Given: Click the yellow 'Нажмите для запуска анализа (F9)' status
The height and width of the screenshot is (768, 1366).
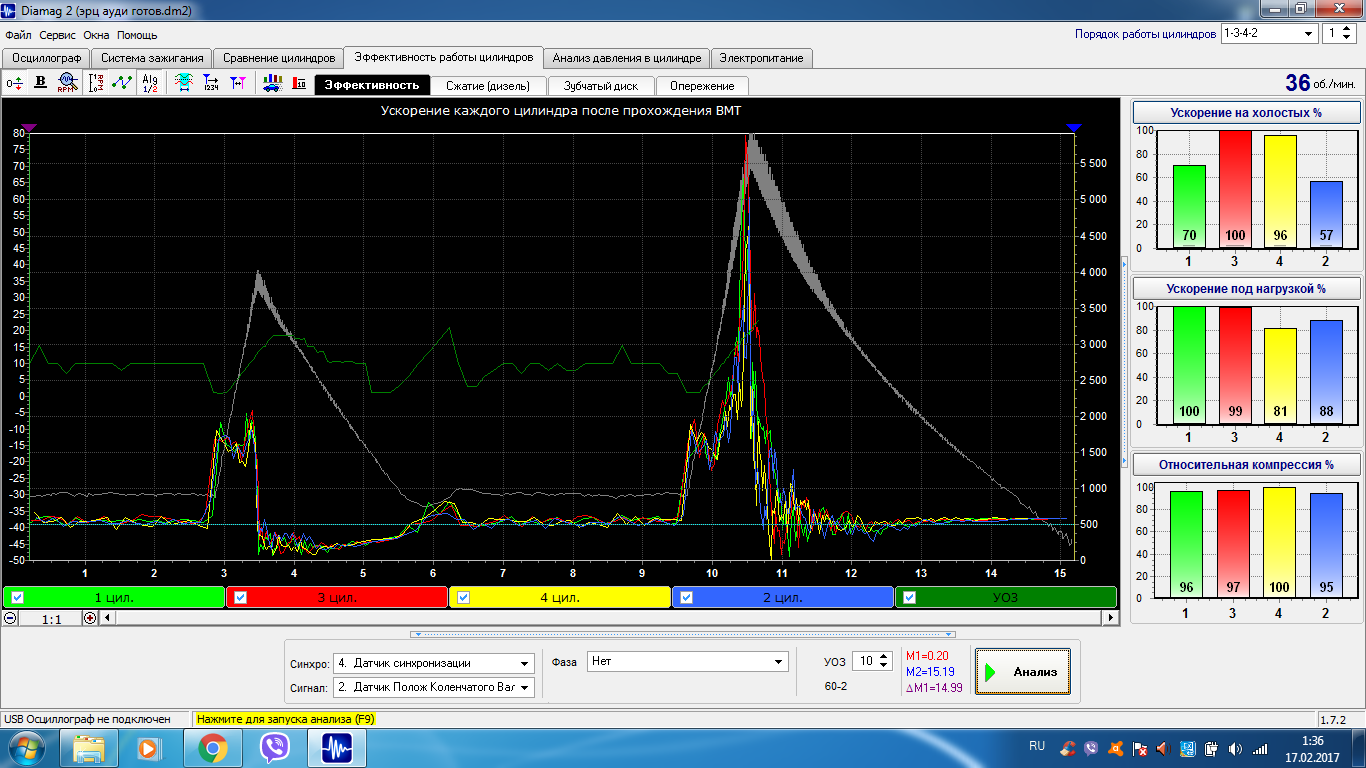Looking at the screenshot, I should pos(285,719).
